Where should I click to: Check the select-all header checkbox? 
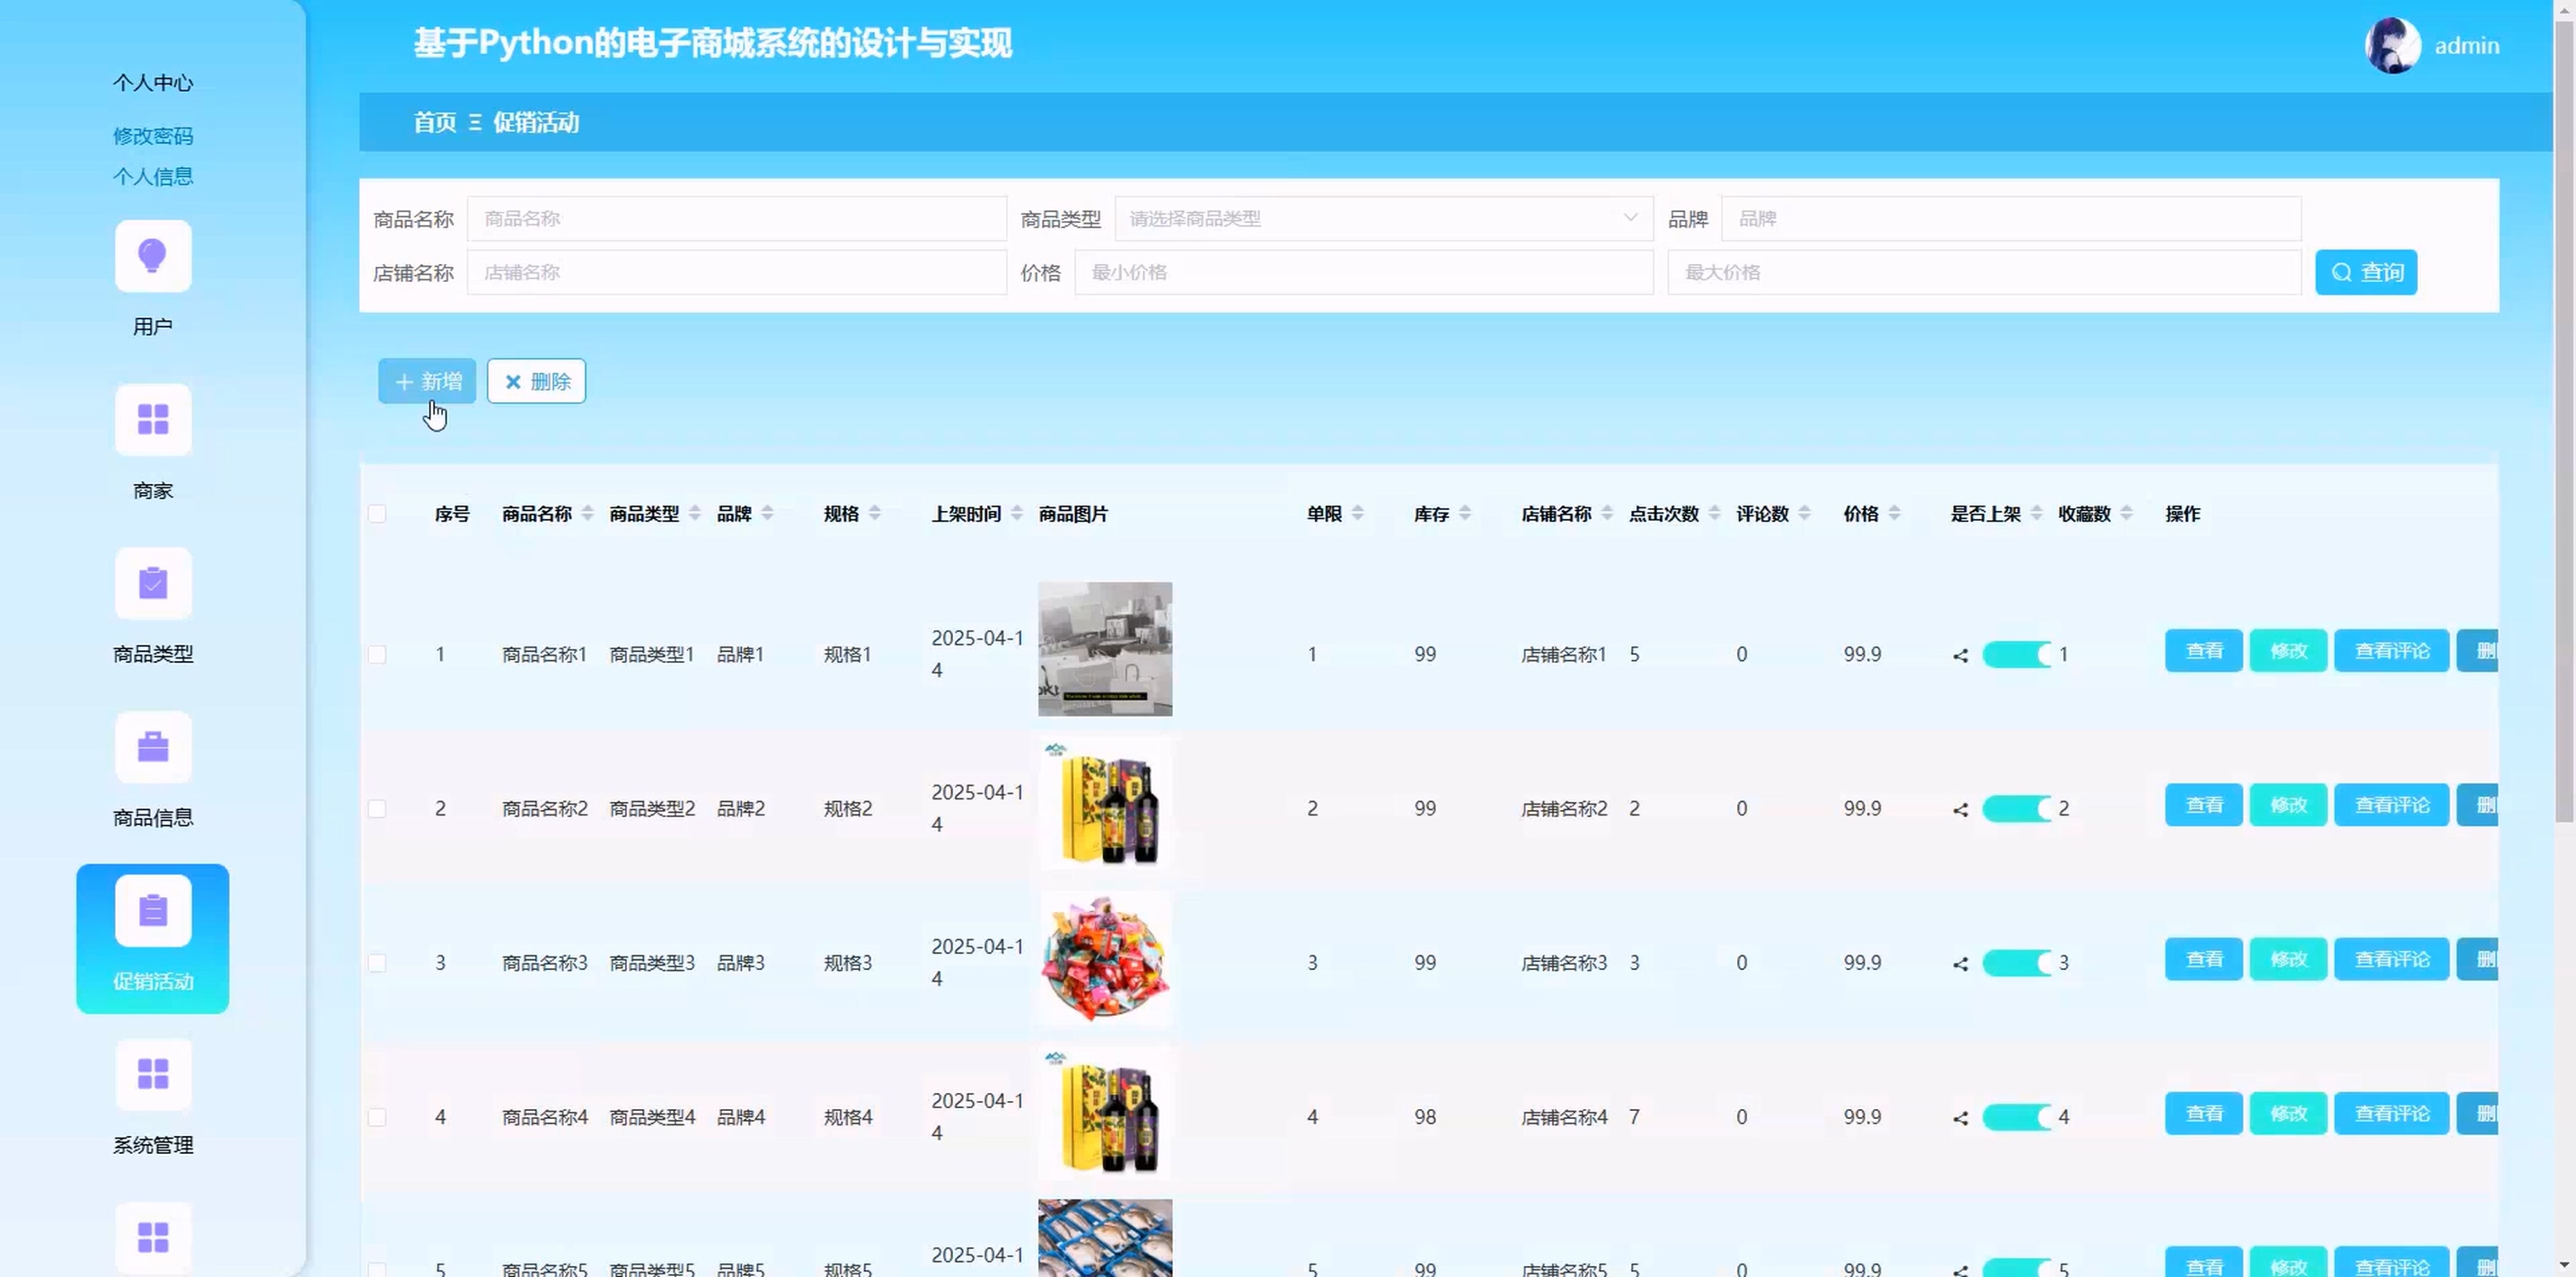(x=377, y=514)
